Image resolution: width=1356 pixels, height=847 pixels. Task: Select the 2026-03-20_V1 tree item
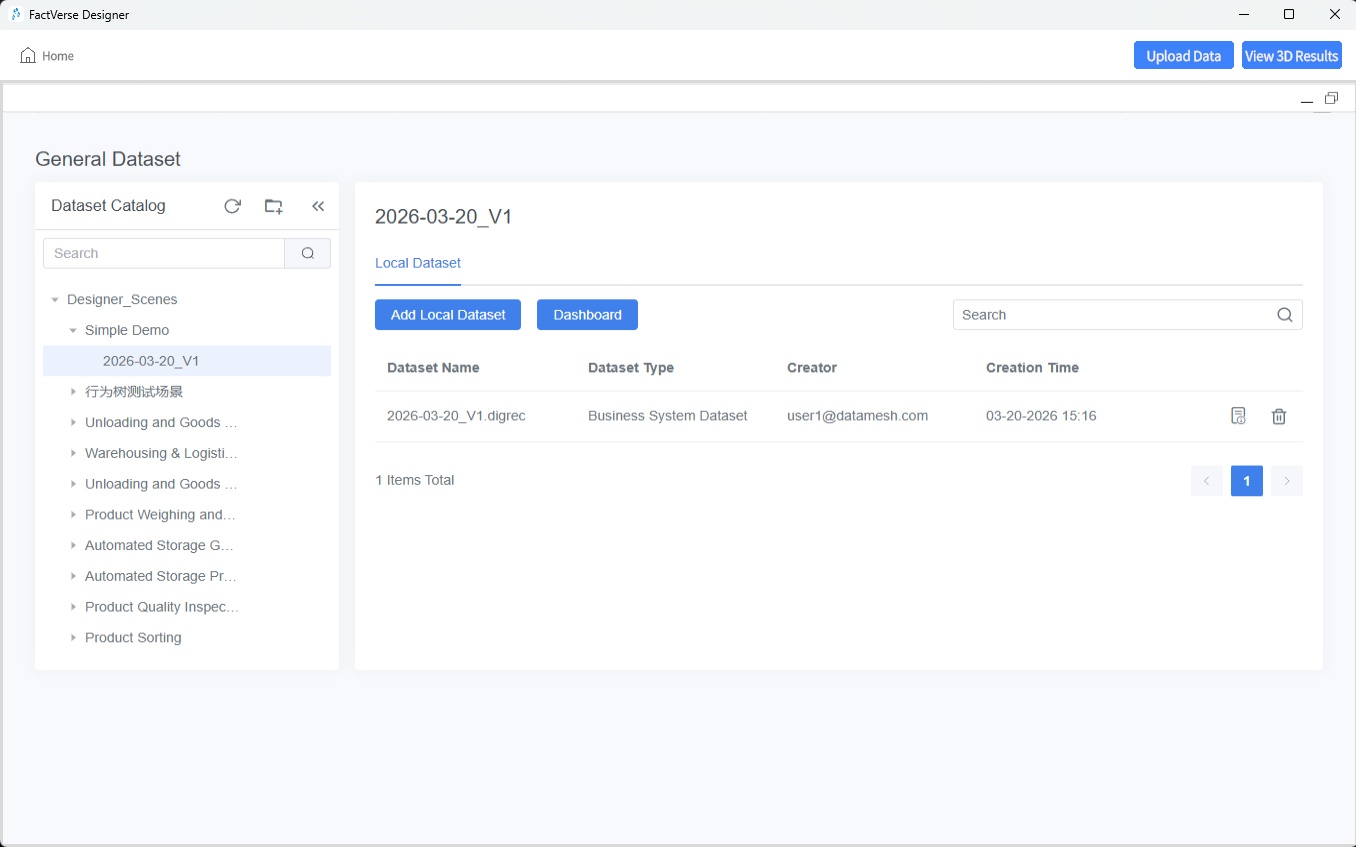(151, 361)
